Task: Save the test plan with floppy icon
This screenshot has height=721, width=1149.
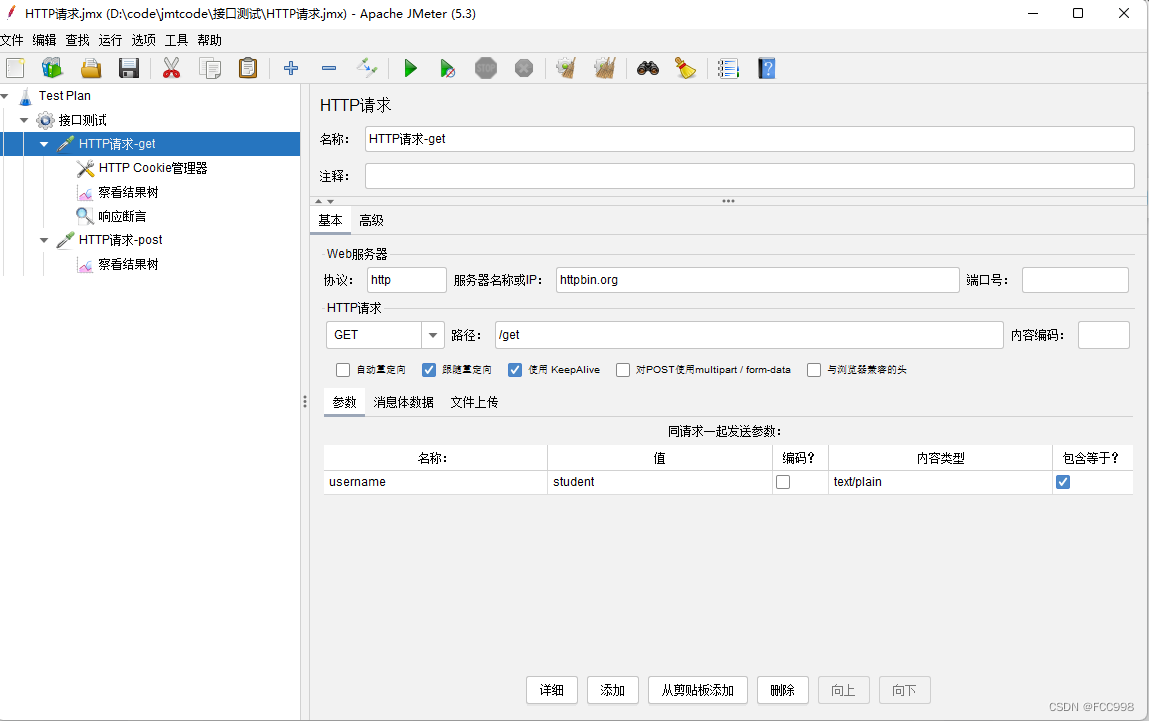Action: coord(129,68)
